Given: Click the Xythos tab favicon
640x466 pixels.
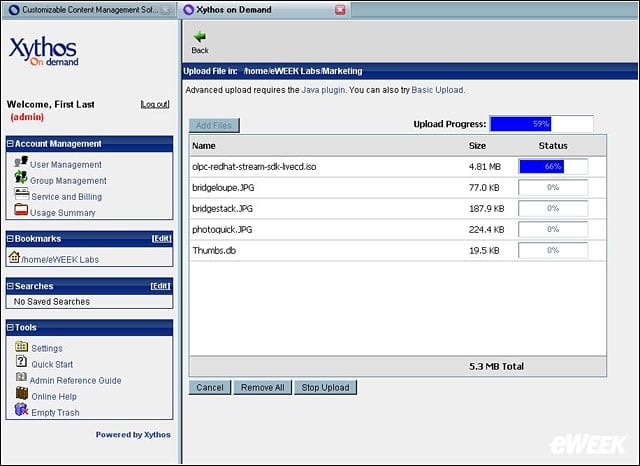Looking at the screenshot, I should pos(188,10).
